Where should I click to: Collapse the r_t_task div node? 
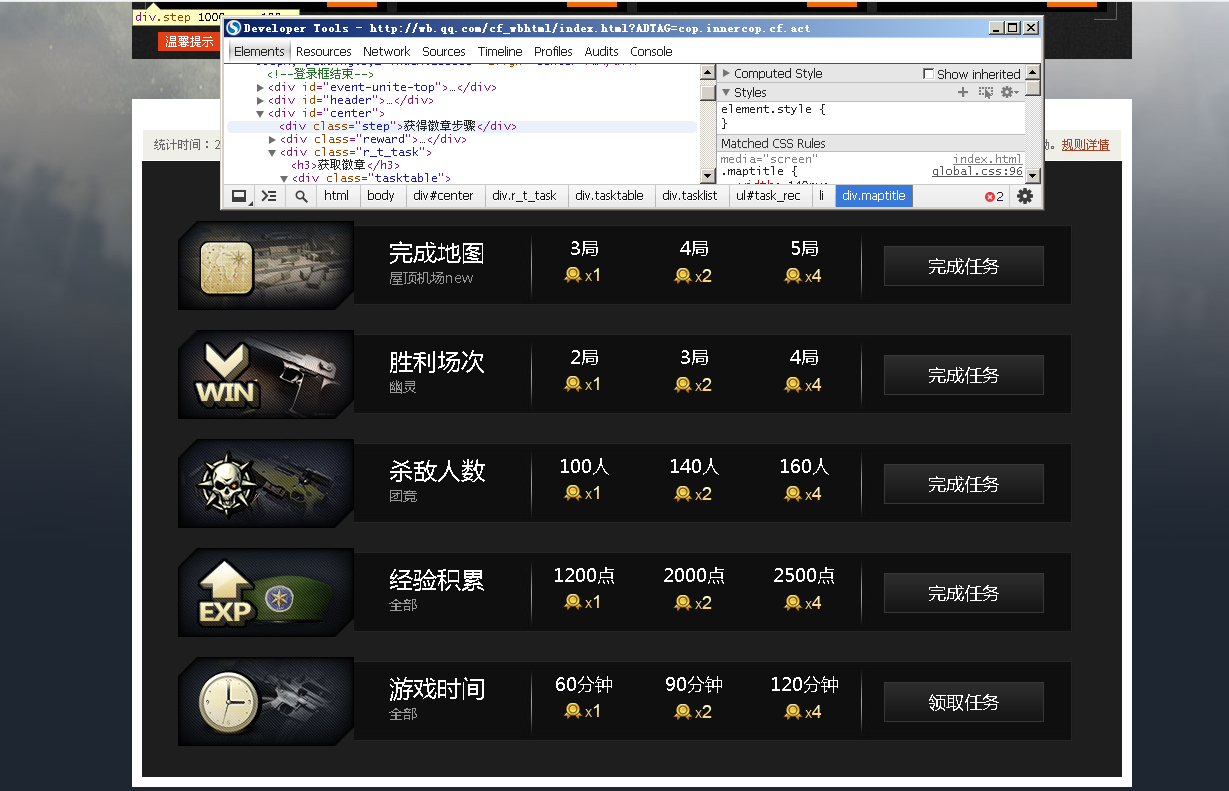point(273,152)
